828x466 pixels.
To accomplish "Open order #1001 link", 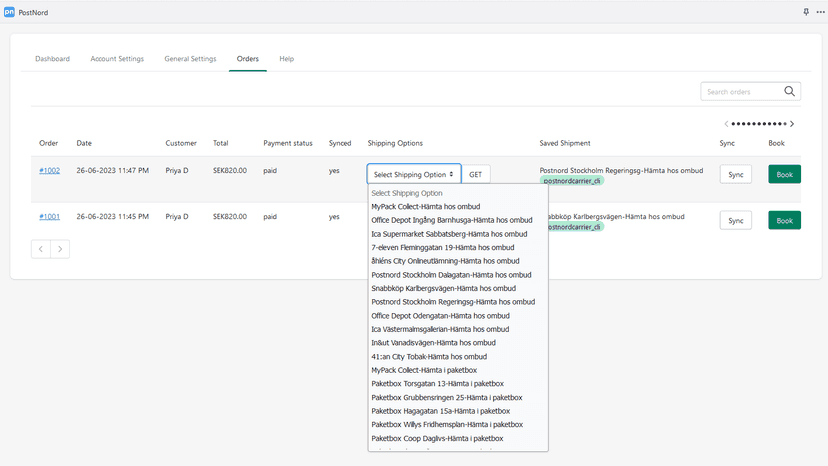I will point(50,217).
